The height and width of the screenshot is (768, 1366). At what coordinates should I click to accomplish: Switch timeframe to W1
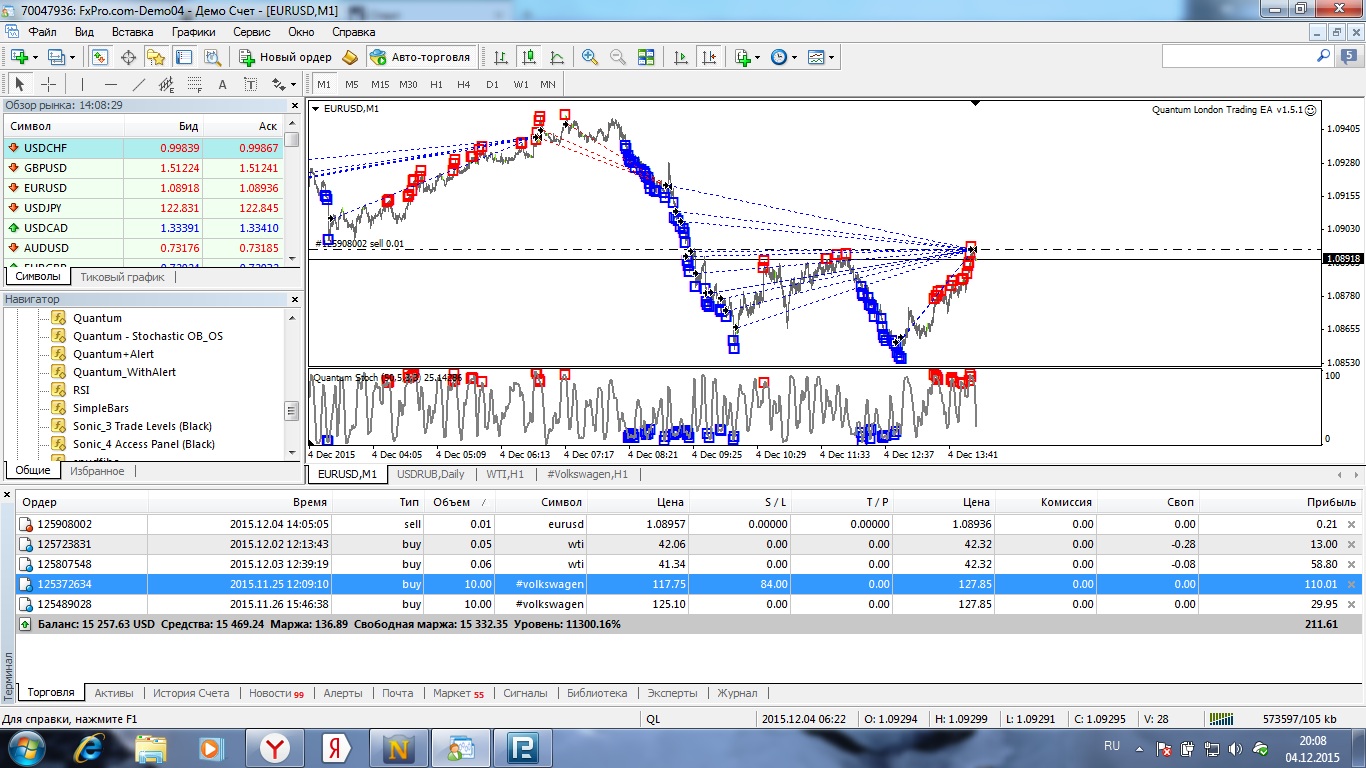point(521,84)
